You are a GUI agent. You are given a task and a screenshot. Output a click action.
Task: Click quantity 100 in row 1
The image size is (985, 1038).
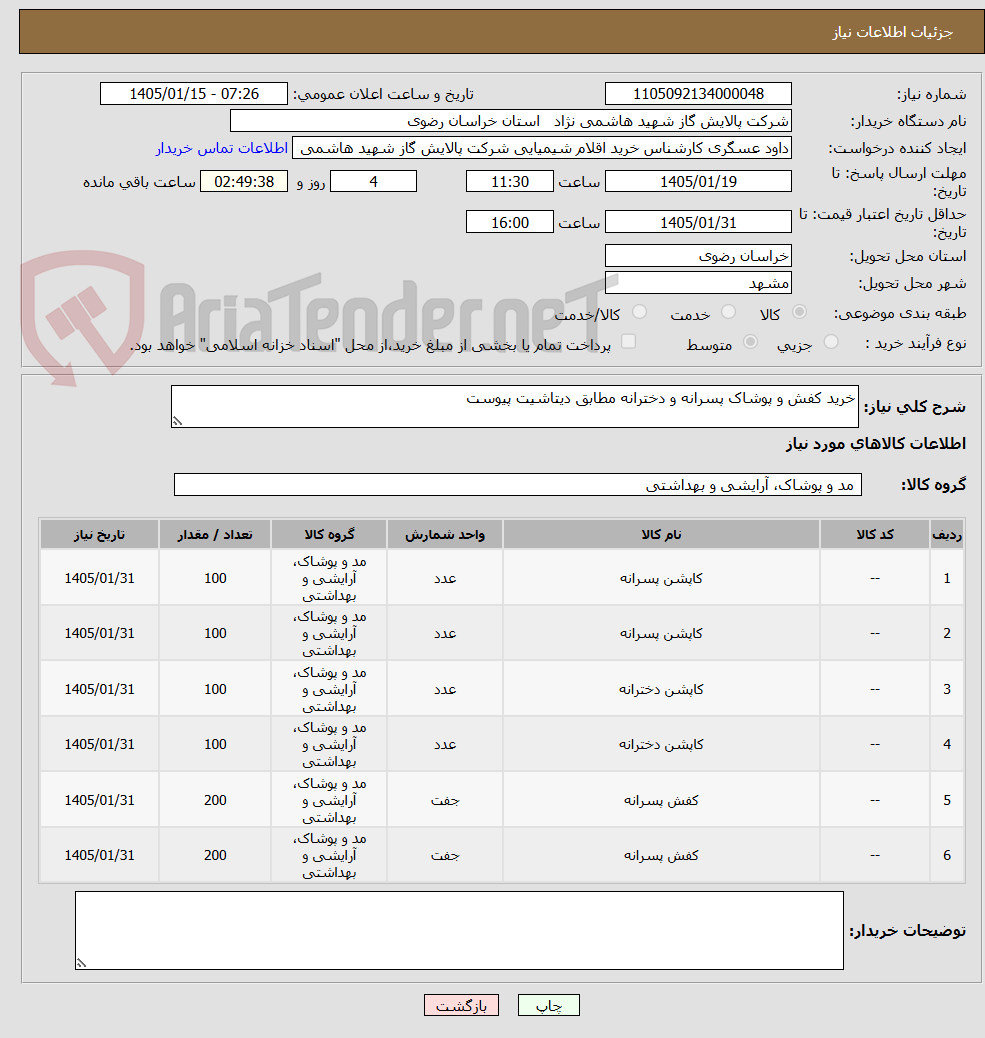215,579
